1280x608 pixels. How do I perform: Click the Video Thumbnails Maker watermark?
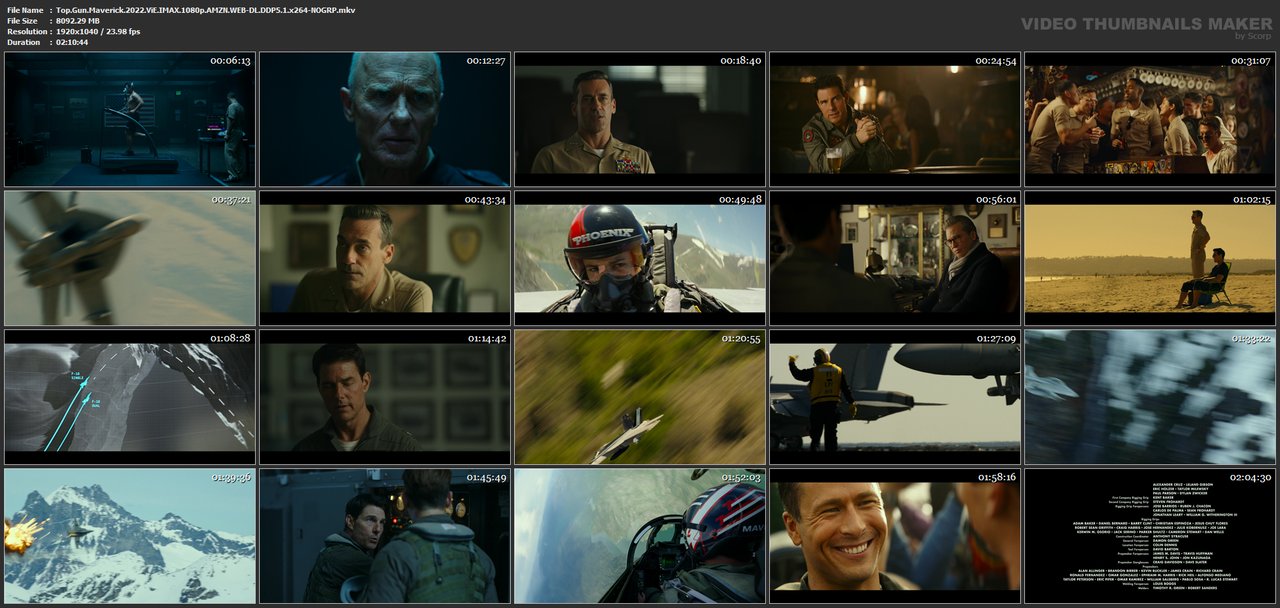[x=1146, y=24]
